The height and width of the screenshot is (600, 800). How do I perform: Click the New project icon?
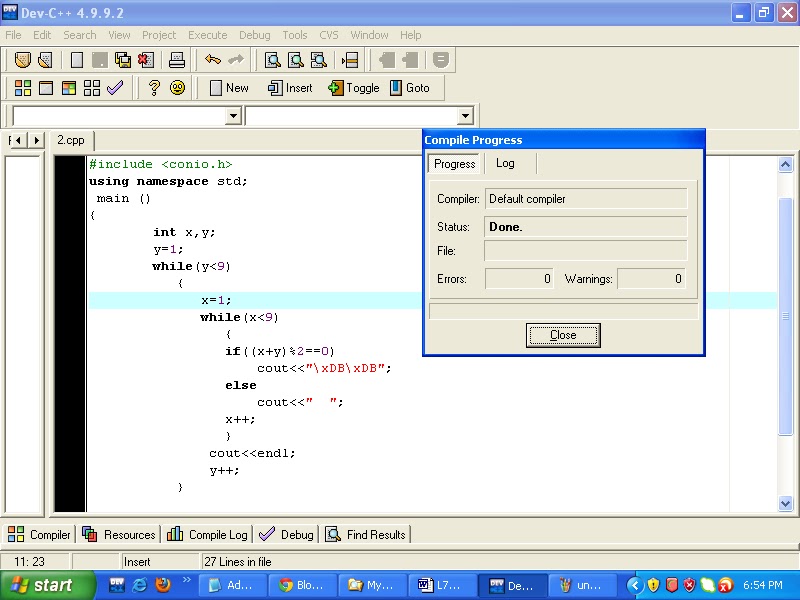click(x=22, y=60)
